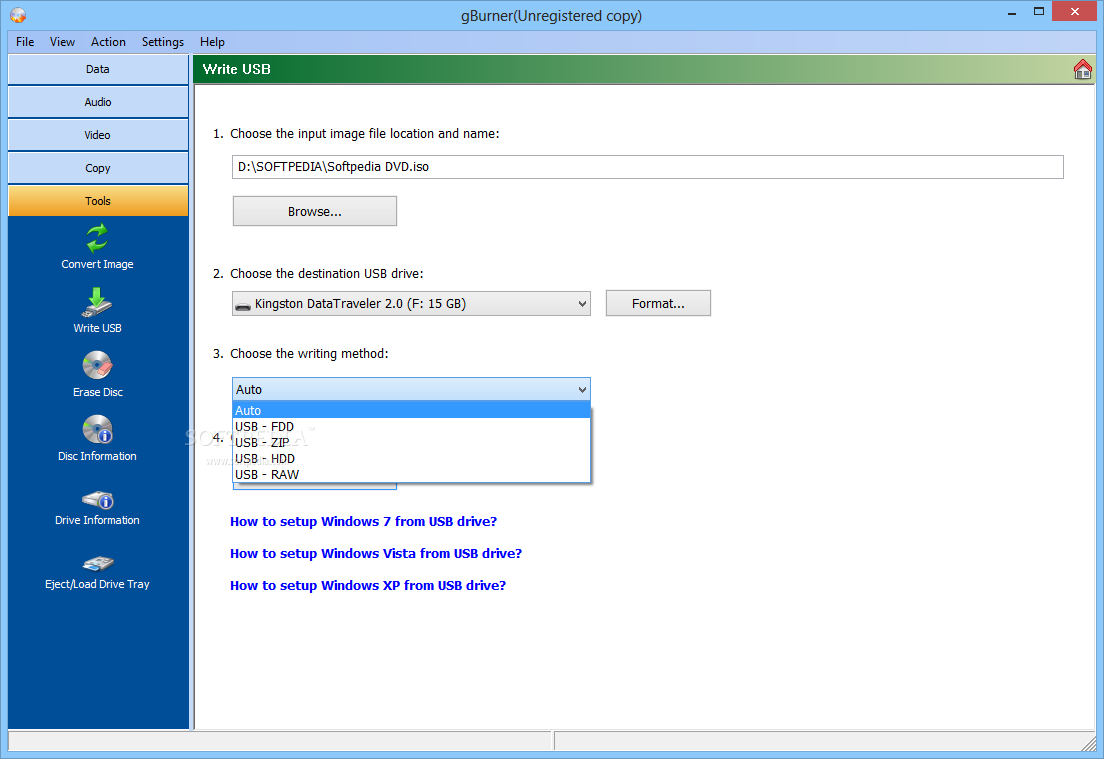Select the Write USB tool icon

(x=97, y=303)
